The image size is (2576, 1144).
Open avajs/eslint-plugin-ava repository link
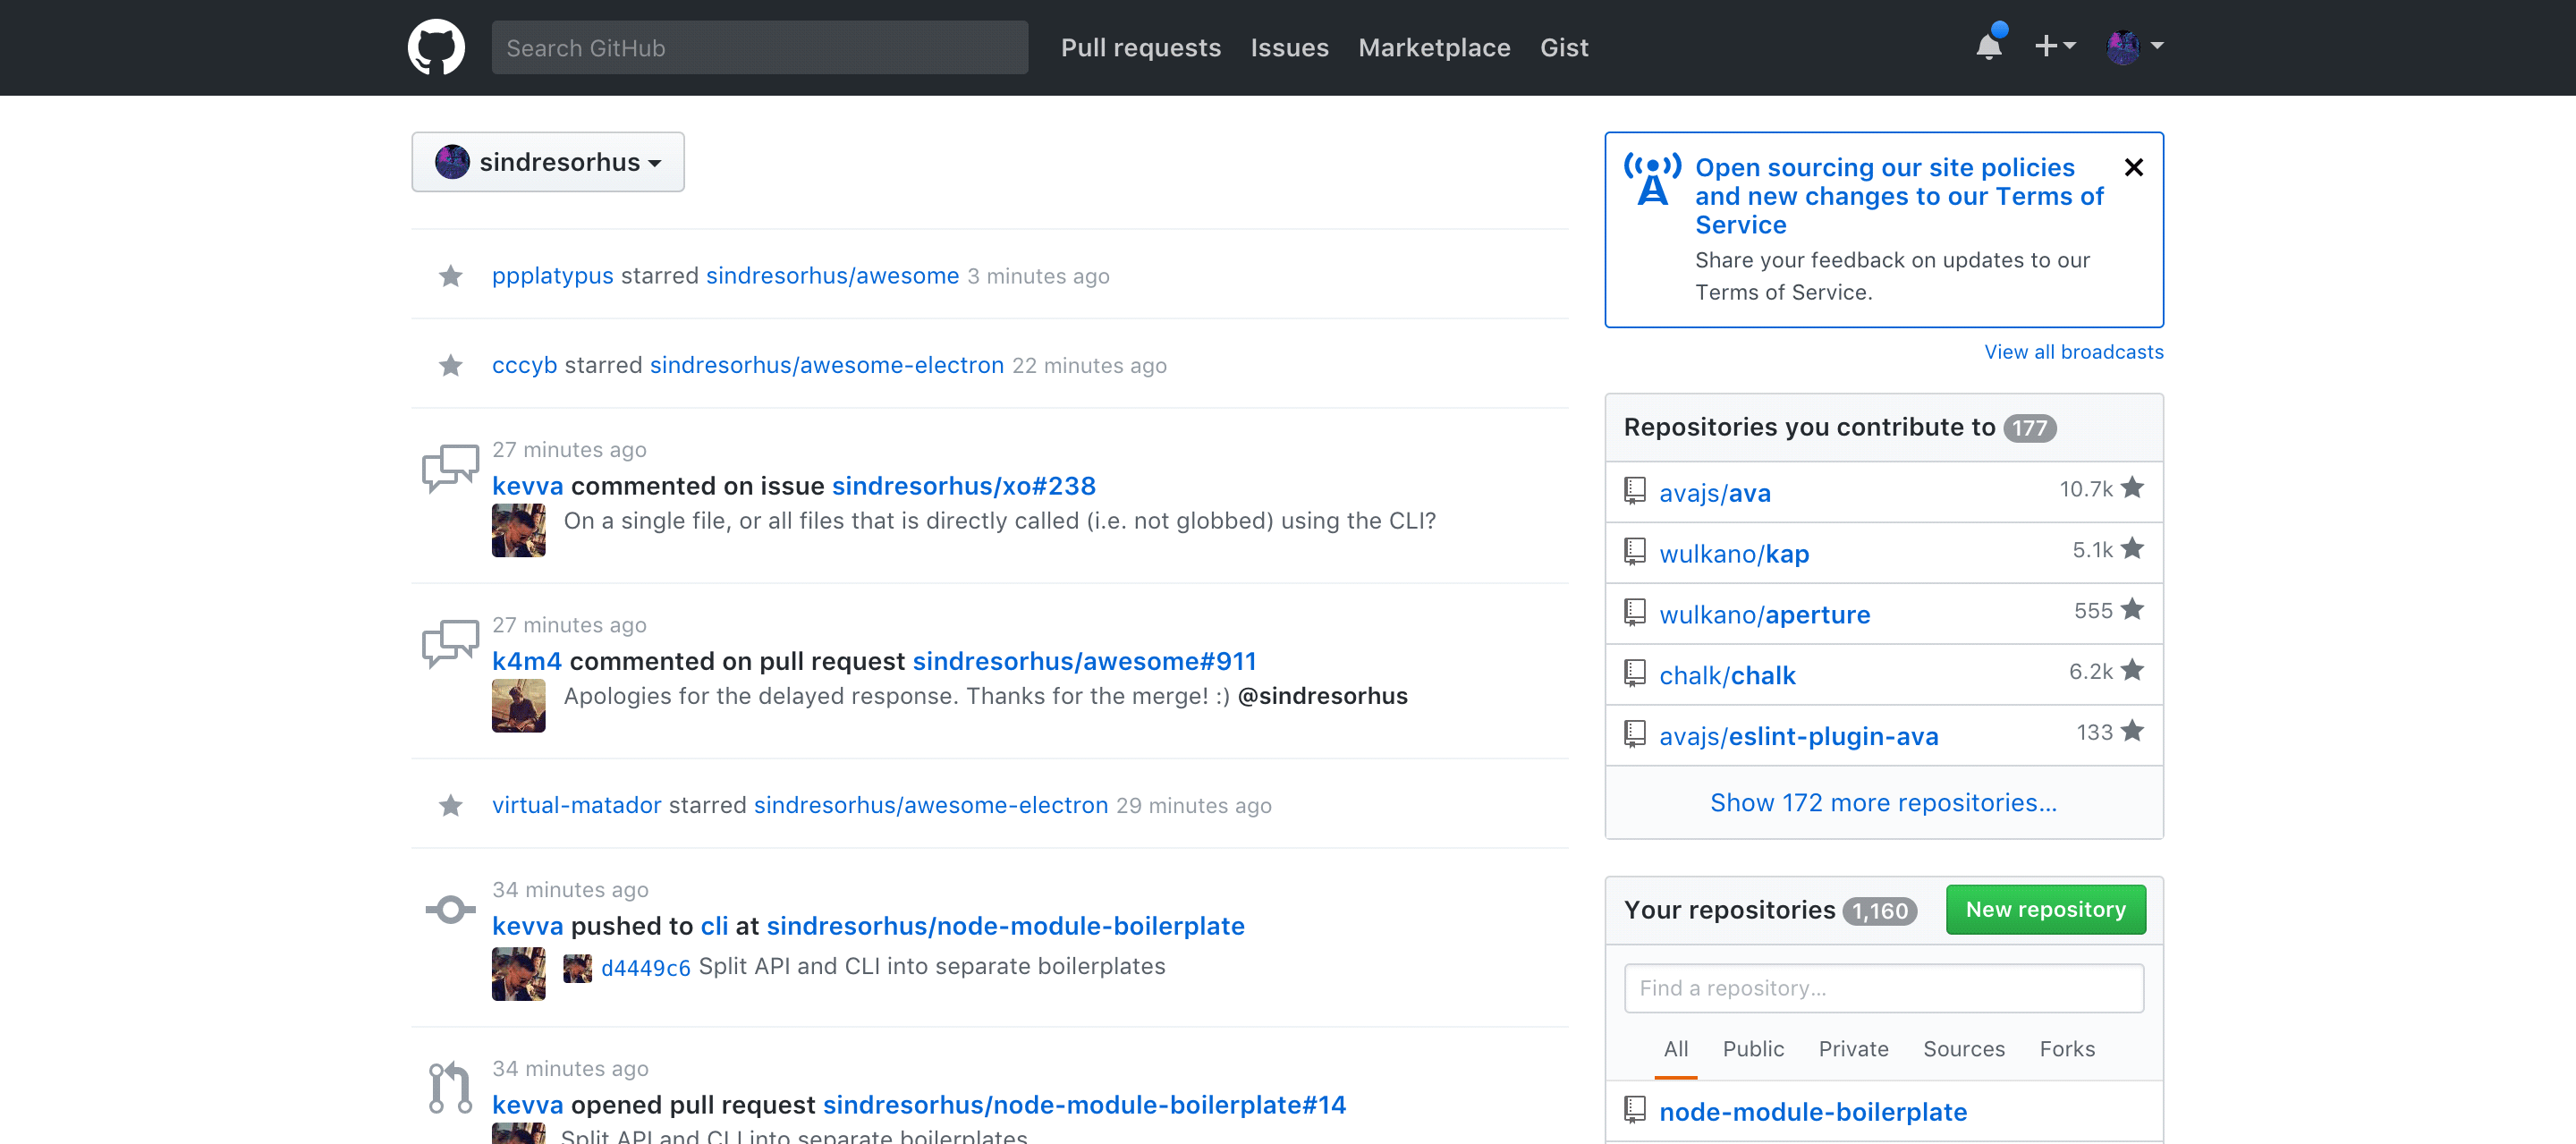(x=1798, y=737)
